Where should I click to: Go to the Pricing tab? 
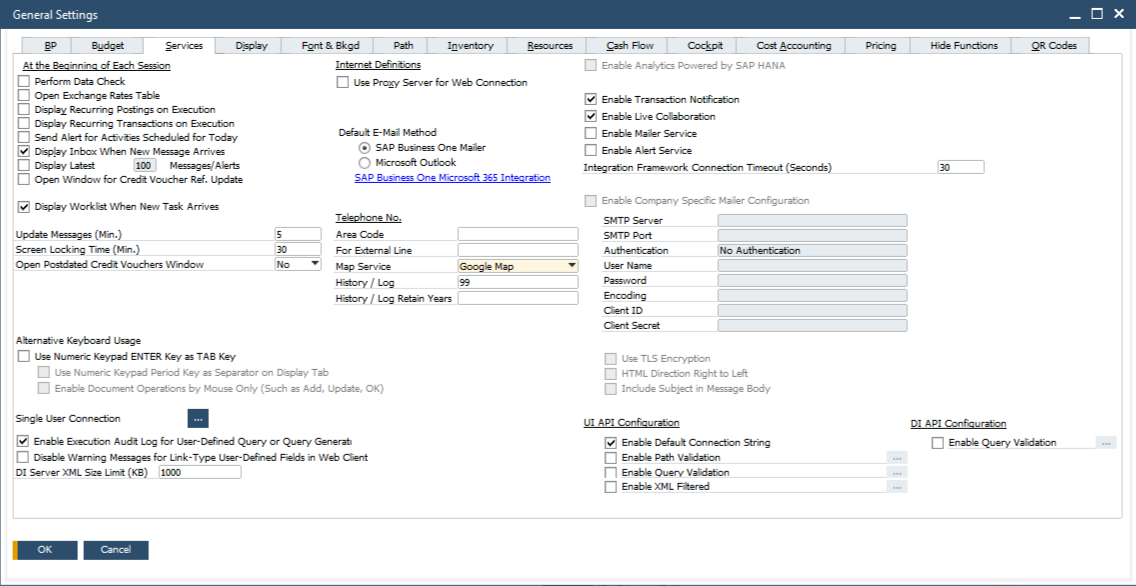coord(880,46)
